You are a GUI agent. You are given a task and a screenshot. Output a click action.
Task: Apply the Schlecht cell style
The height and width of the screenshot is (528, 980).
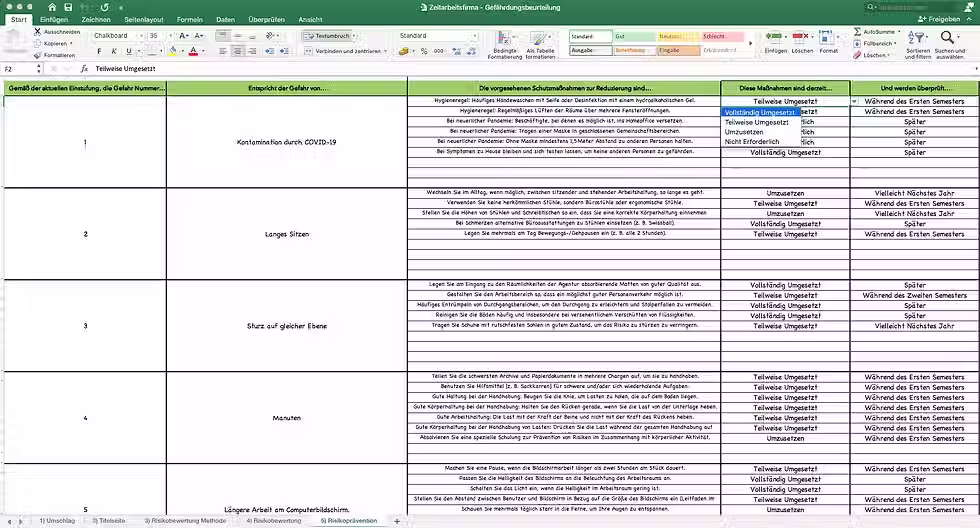(x=722, y=36)
